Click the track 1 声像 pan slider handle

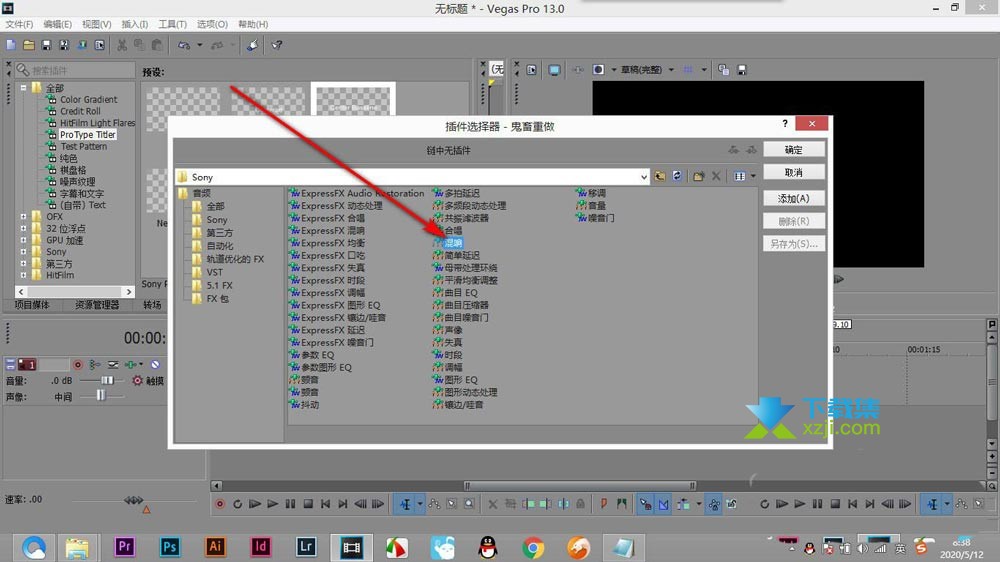tap(101, 396)
